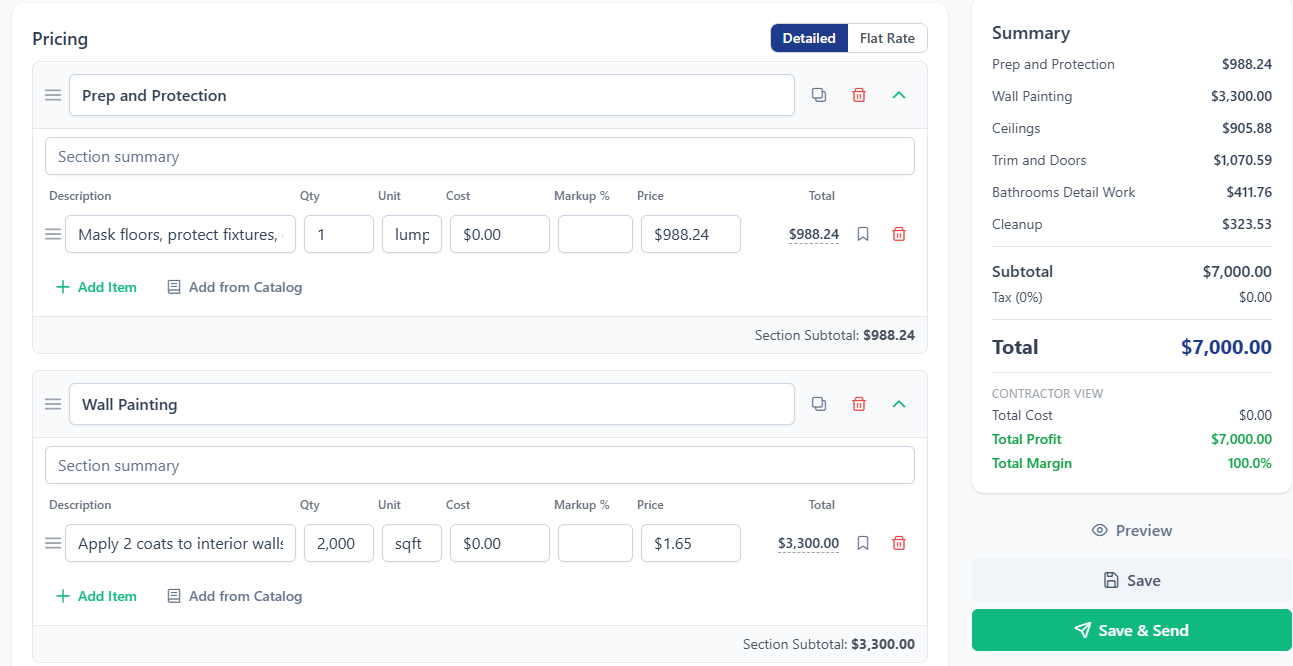Duplicate the Wall Painting section

pos(819,404)
